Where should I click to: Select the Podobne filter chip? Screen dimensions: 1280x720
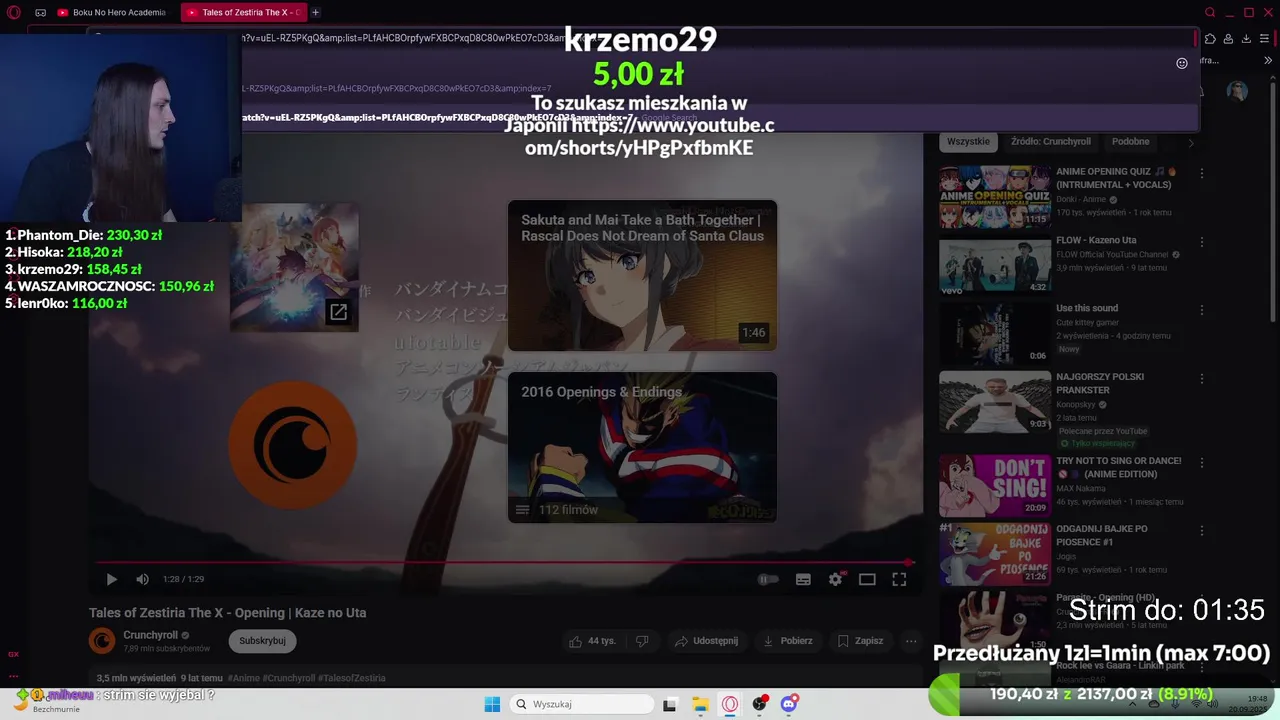point(1130,141)
